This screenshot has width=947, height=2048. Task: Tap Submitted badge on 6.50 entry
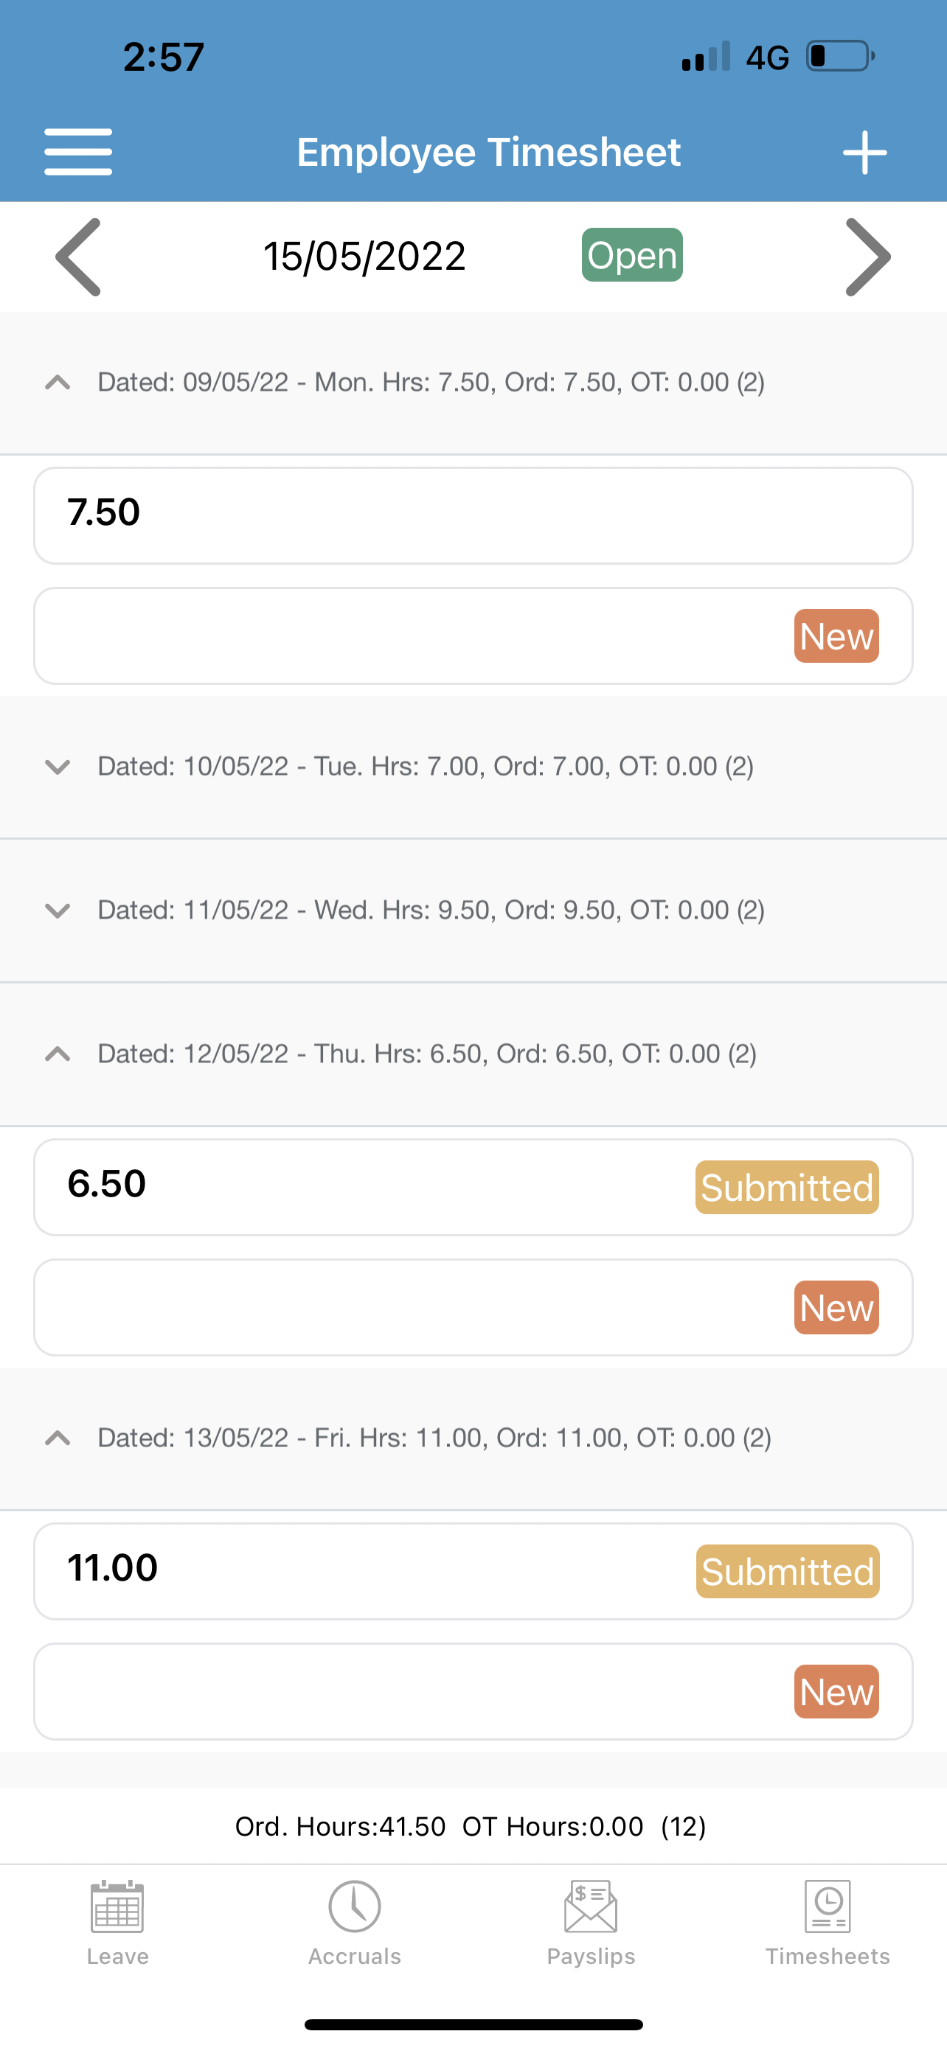pos(787,1187)
